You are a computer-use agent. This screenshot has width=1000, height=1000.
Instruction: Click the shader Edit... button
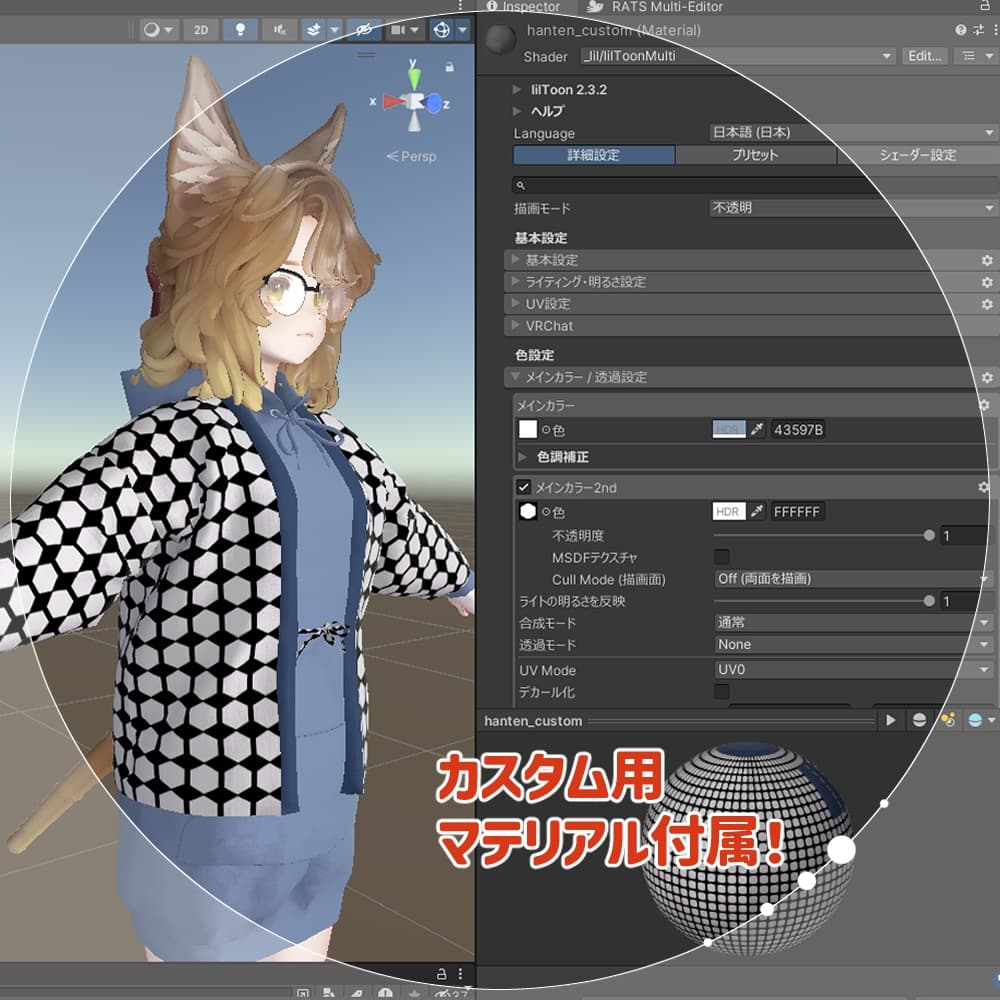pos(924,56)
